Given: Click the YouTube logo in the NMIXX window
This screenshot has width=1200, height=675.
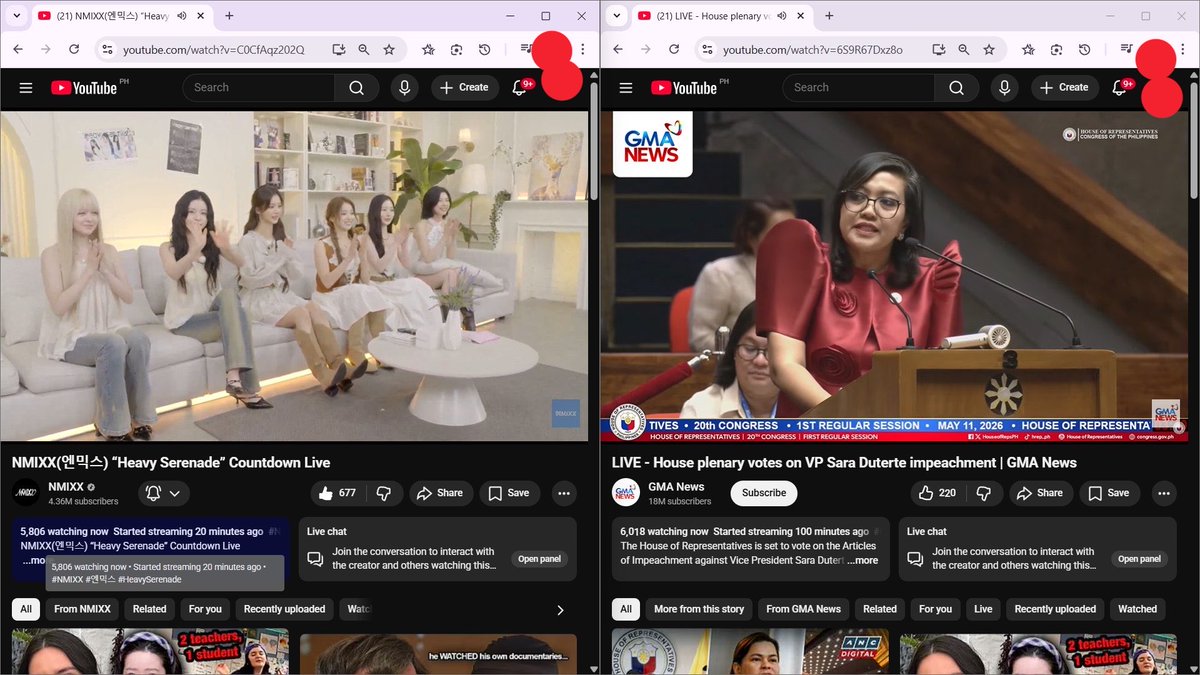Looking at the screenshot, I should [x=84, y=88].
